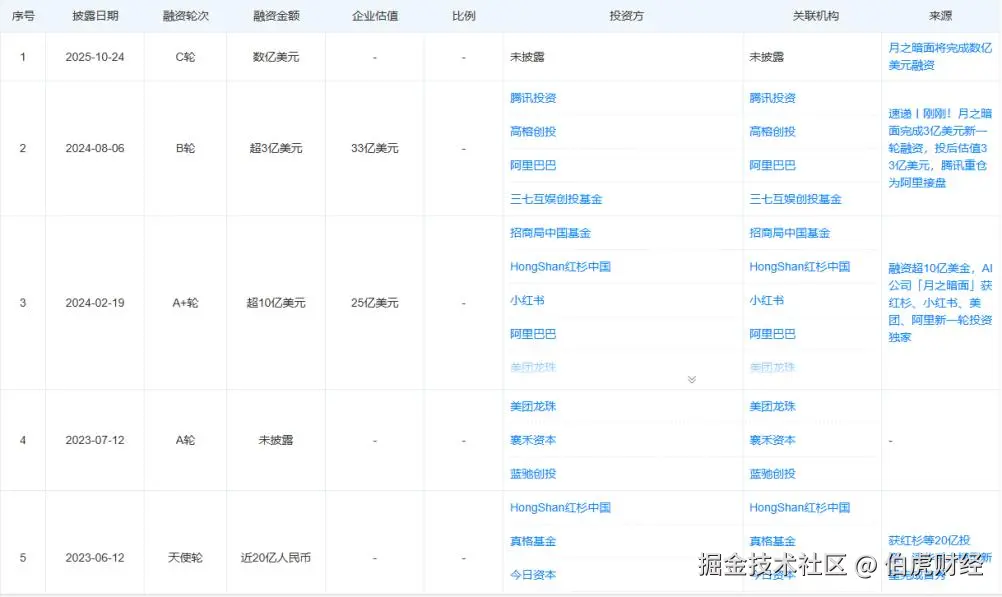Open HongShan红杉中国 investor link in 天使轮 row

click(560, 508)
